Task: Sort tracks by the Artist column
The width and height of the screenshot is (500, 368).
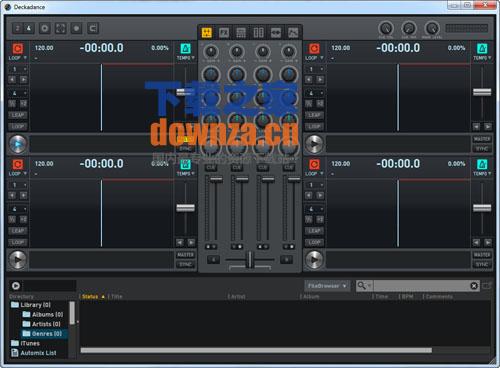Action: [x=238, y=296]
